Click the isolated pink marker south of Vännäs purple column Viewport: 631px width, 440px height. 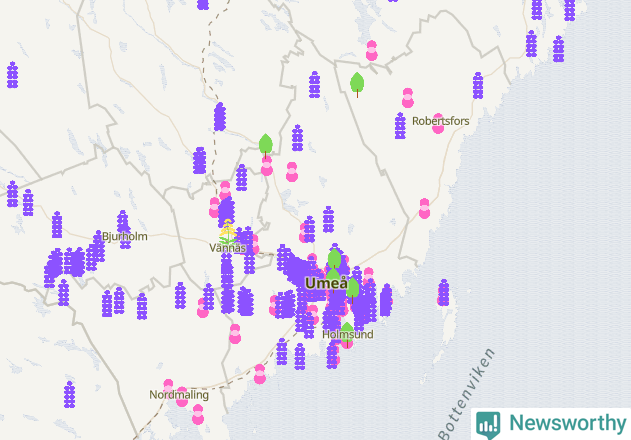[235, 334]
